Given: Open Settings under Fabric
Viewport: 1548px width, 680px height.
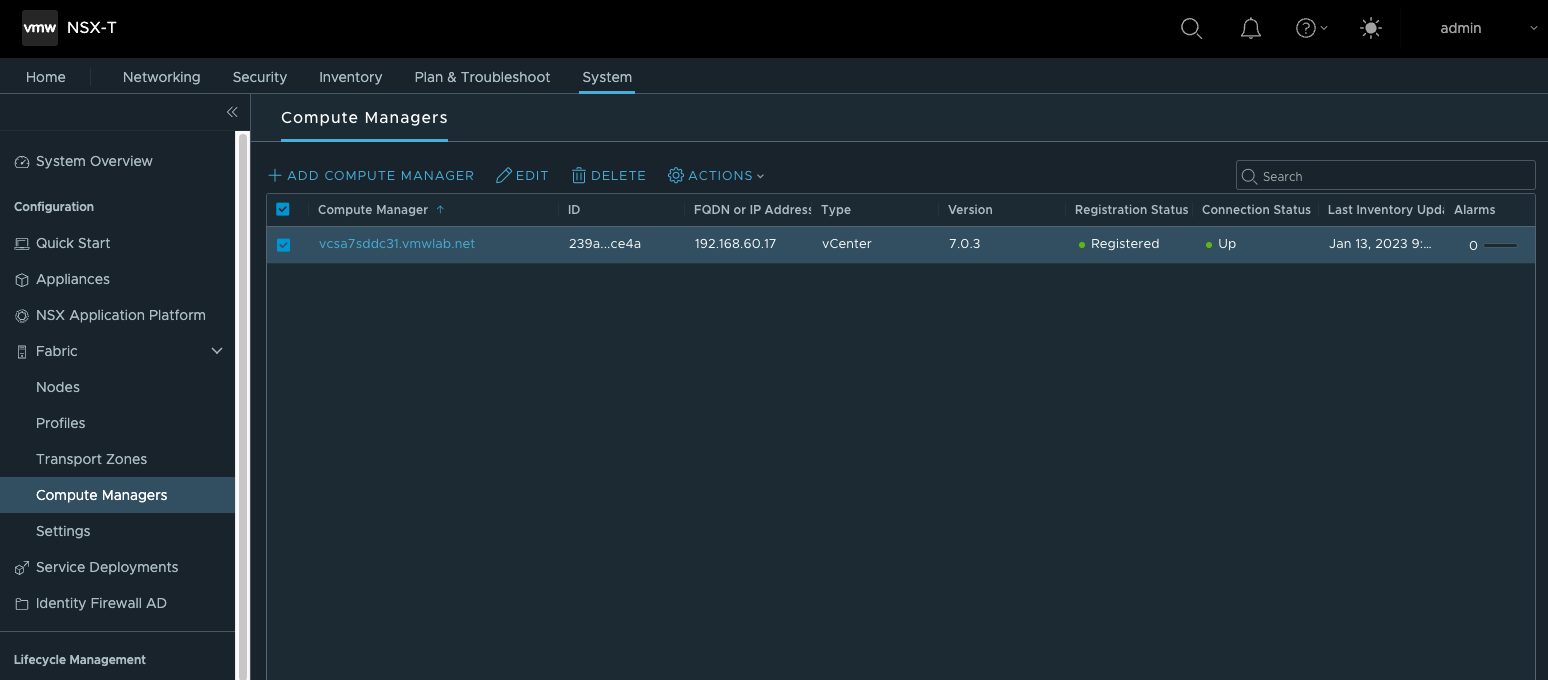Looking at the screenshot, I should 63,531.
